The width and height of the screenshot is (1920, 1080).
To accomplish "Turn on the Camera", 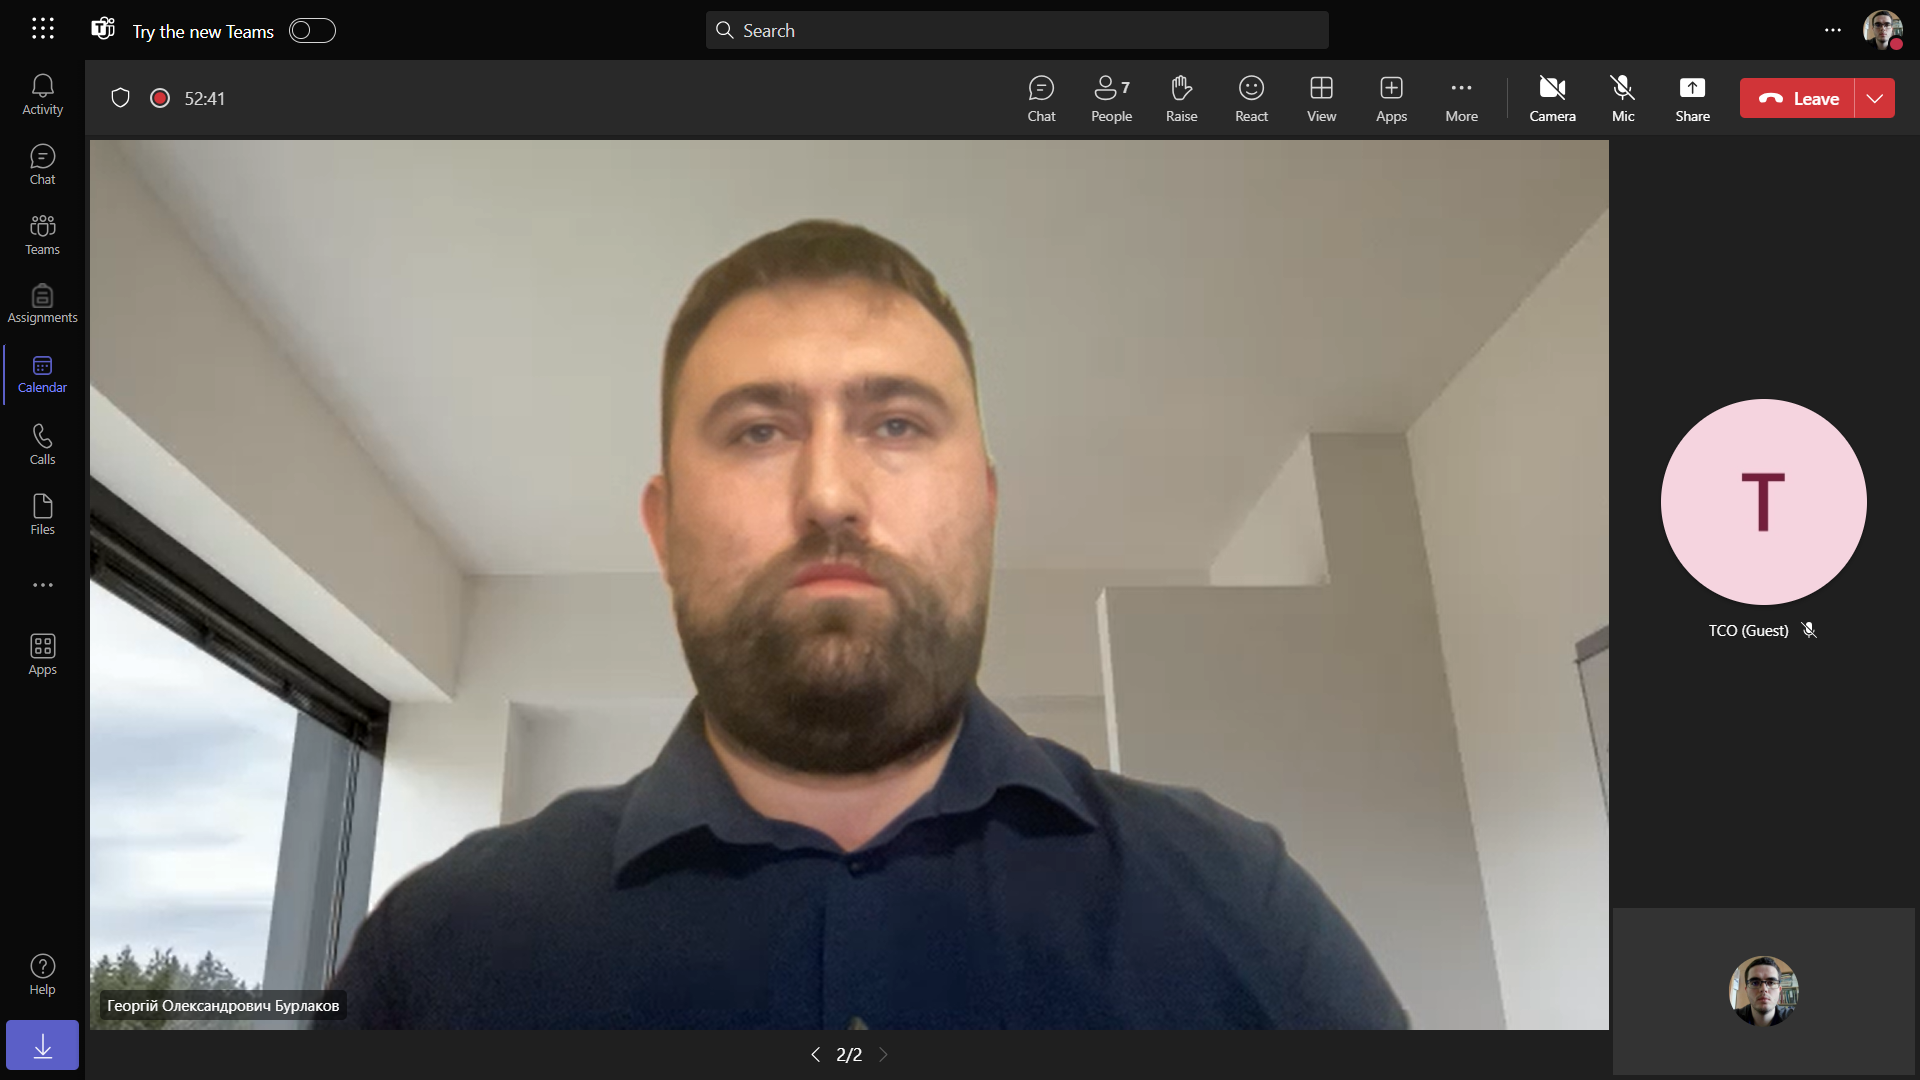I will click(x=1552, y=99).
